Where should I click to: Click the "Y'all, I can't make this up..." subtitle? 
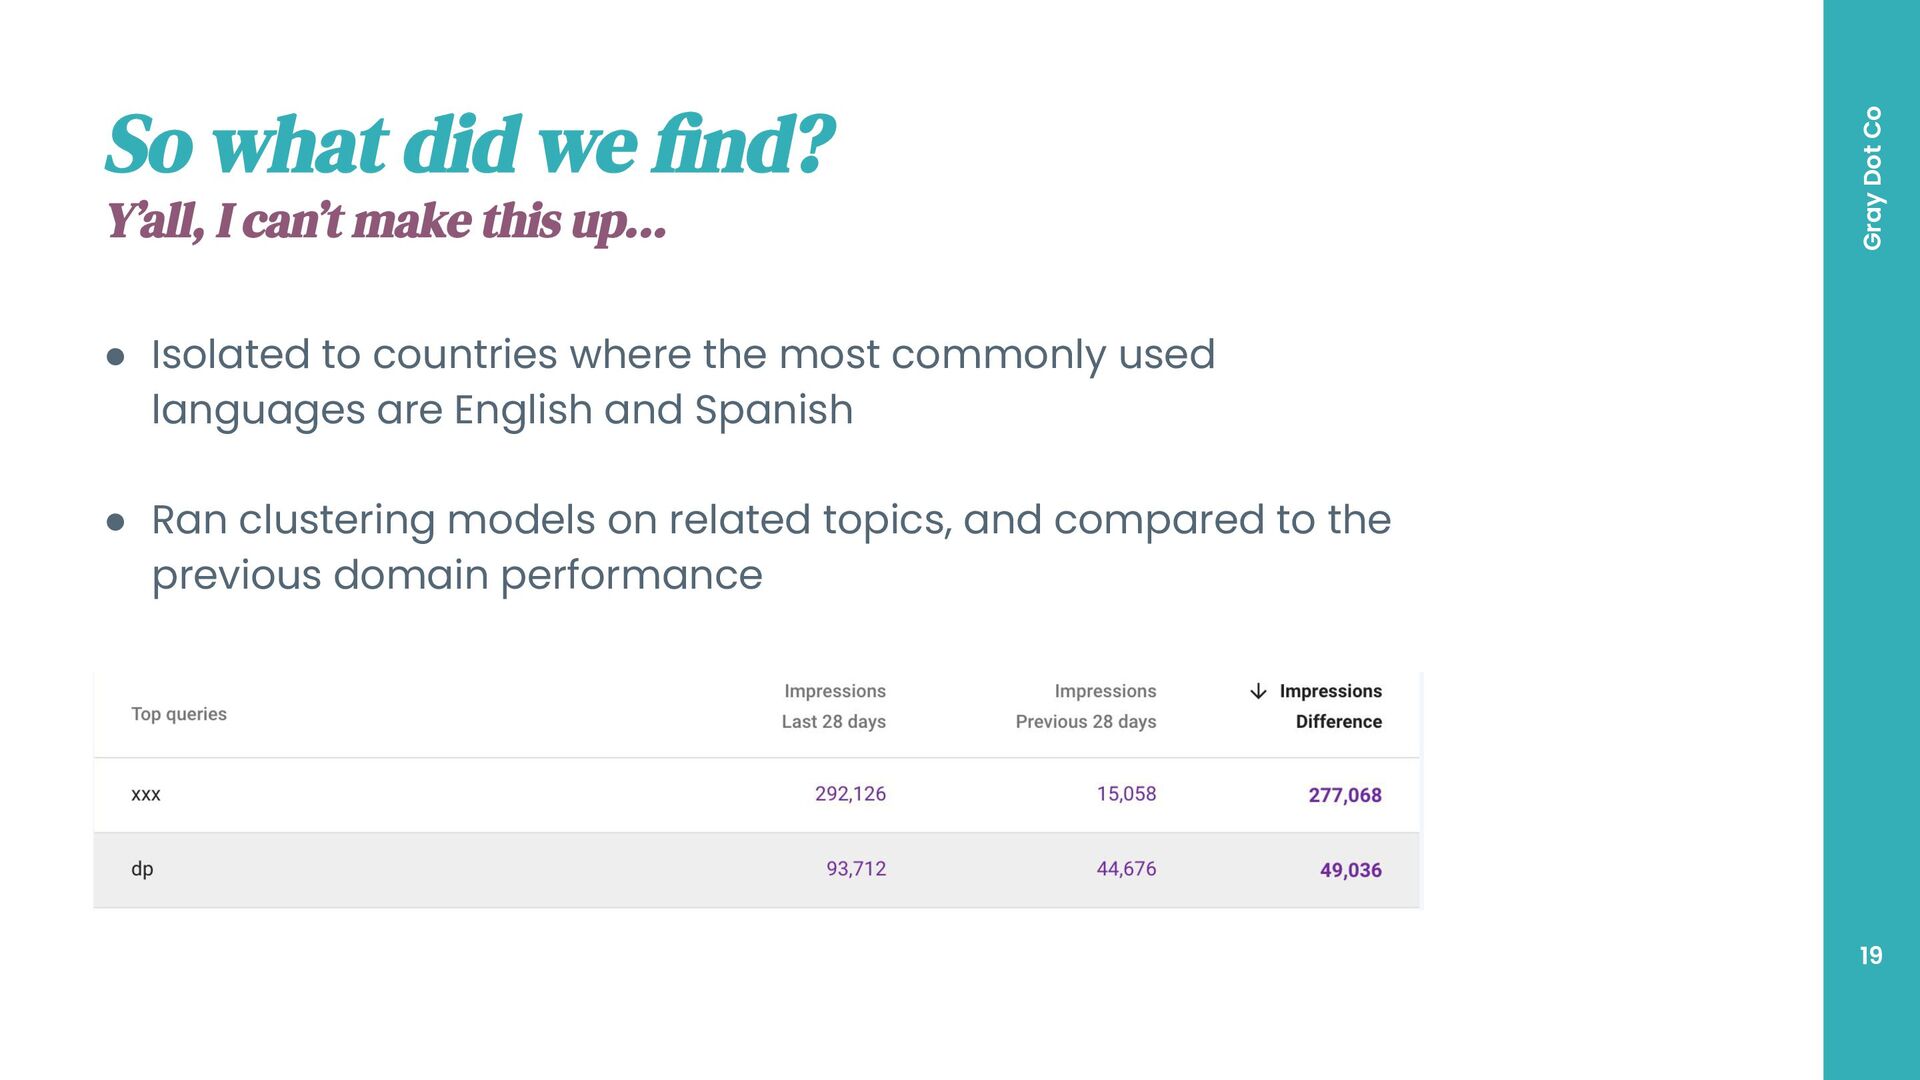pyautogui.click(x=386, y=221)
